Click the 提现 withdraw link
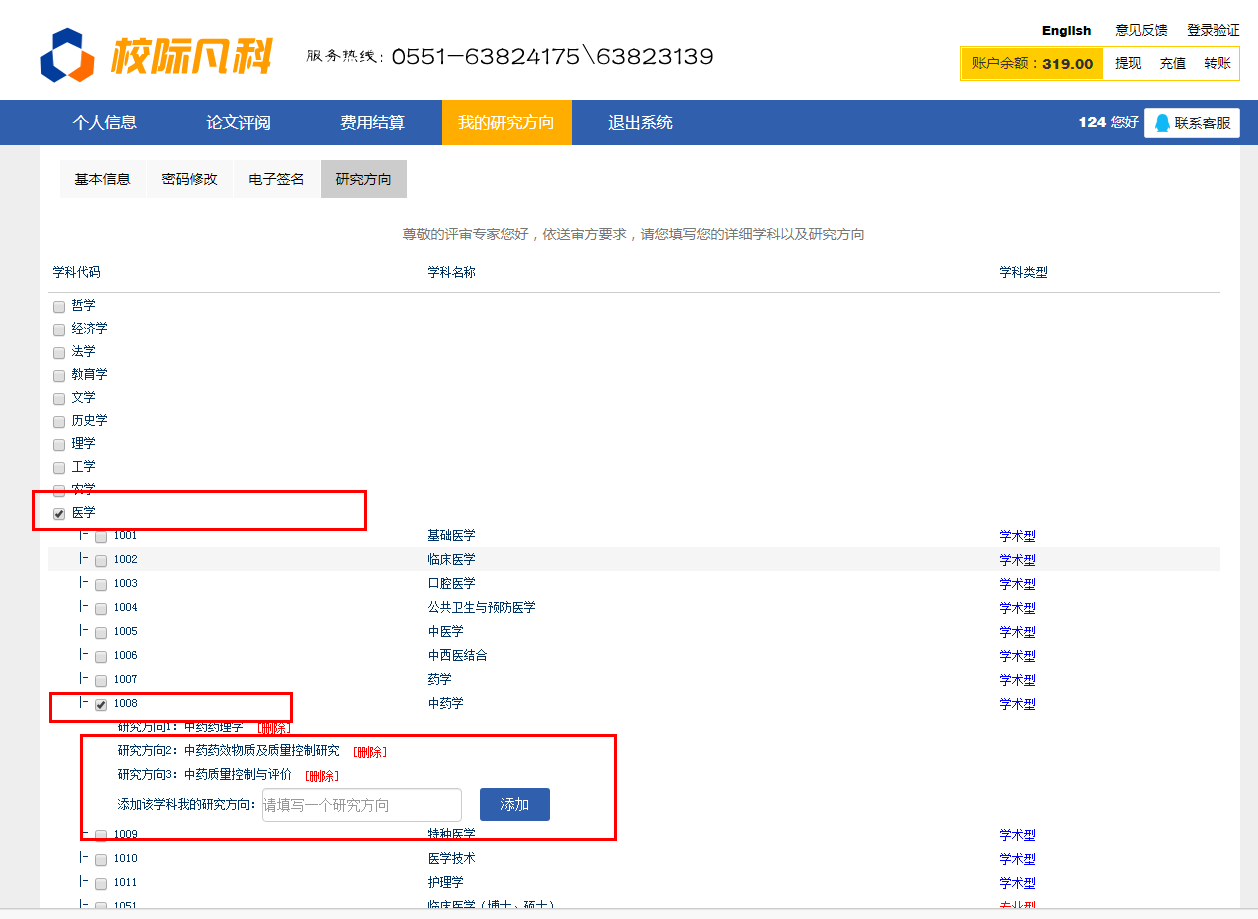Screen dimensions: 1258x919 pyautogui.click(x=1128, y=63)
